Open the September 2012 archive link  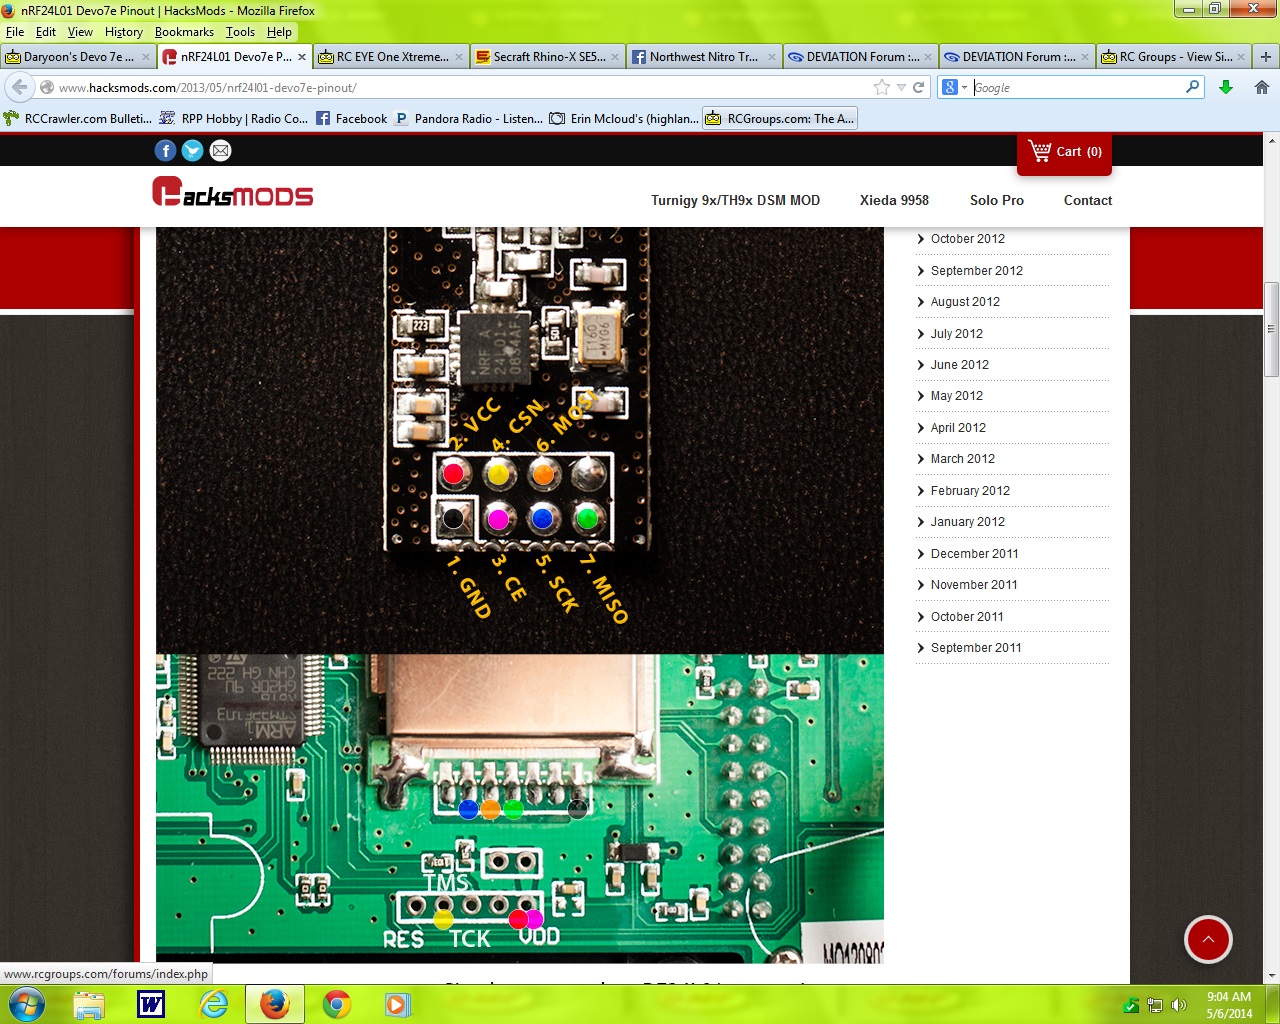click(x=976, y=271)
